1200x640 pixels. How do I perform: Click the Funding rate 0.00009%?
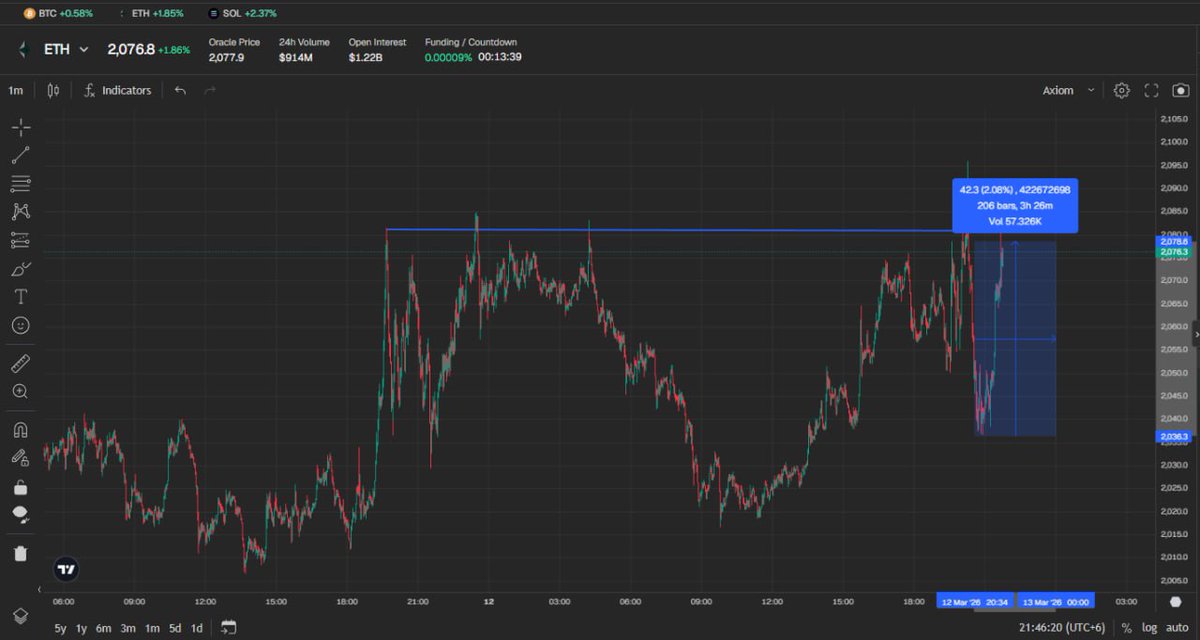pyautogui.click(x=448, y=57)
